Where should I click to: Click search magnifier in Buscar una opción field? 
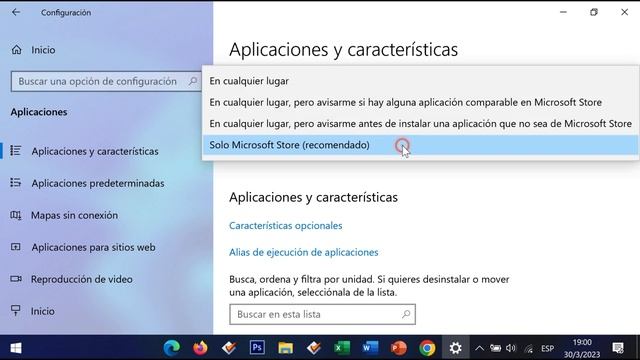click(x=193, y=81)
